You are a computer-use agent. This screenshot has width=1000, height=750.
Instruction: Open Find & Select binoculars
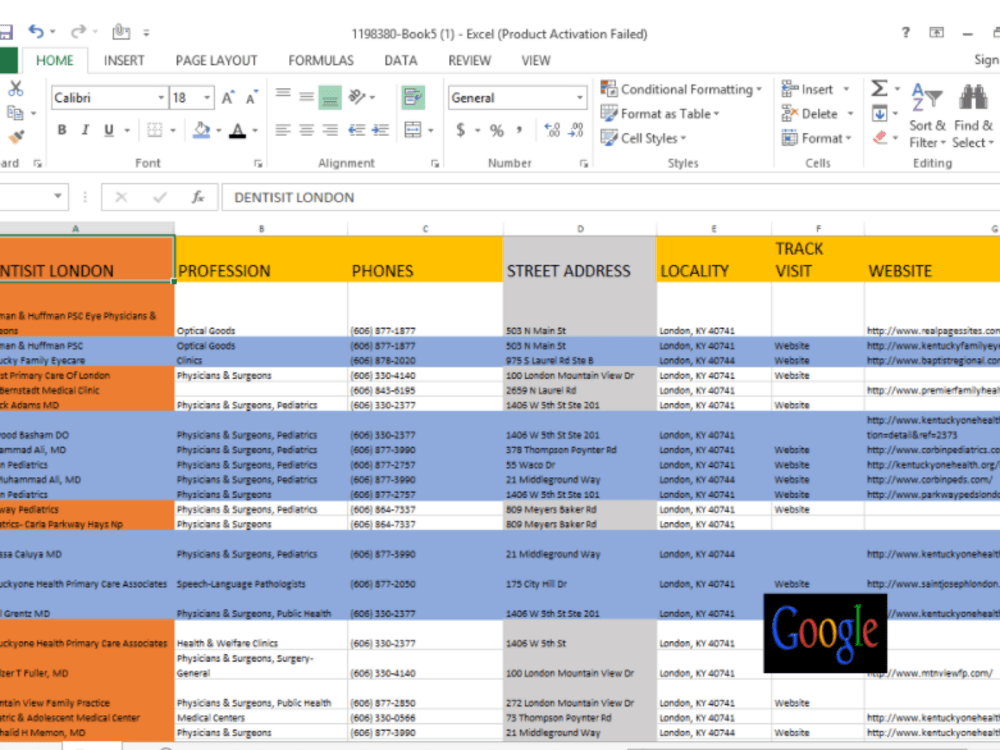pyautogui.click(x=973, y=116)
